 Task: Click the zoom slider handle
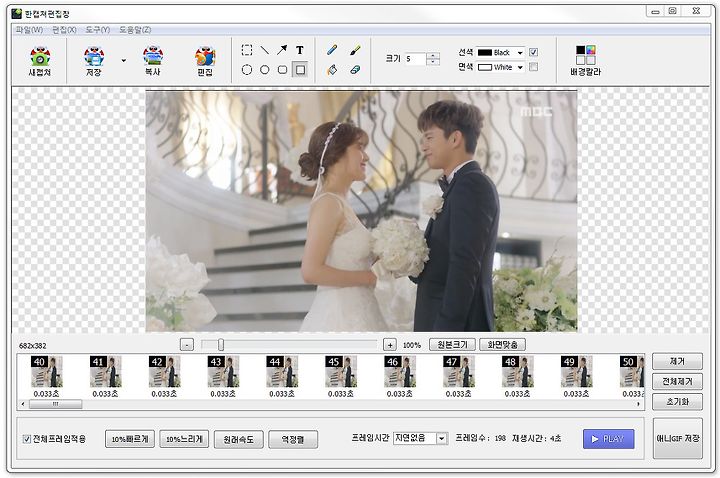click(221, 345)
